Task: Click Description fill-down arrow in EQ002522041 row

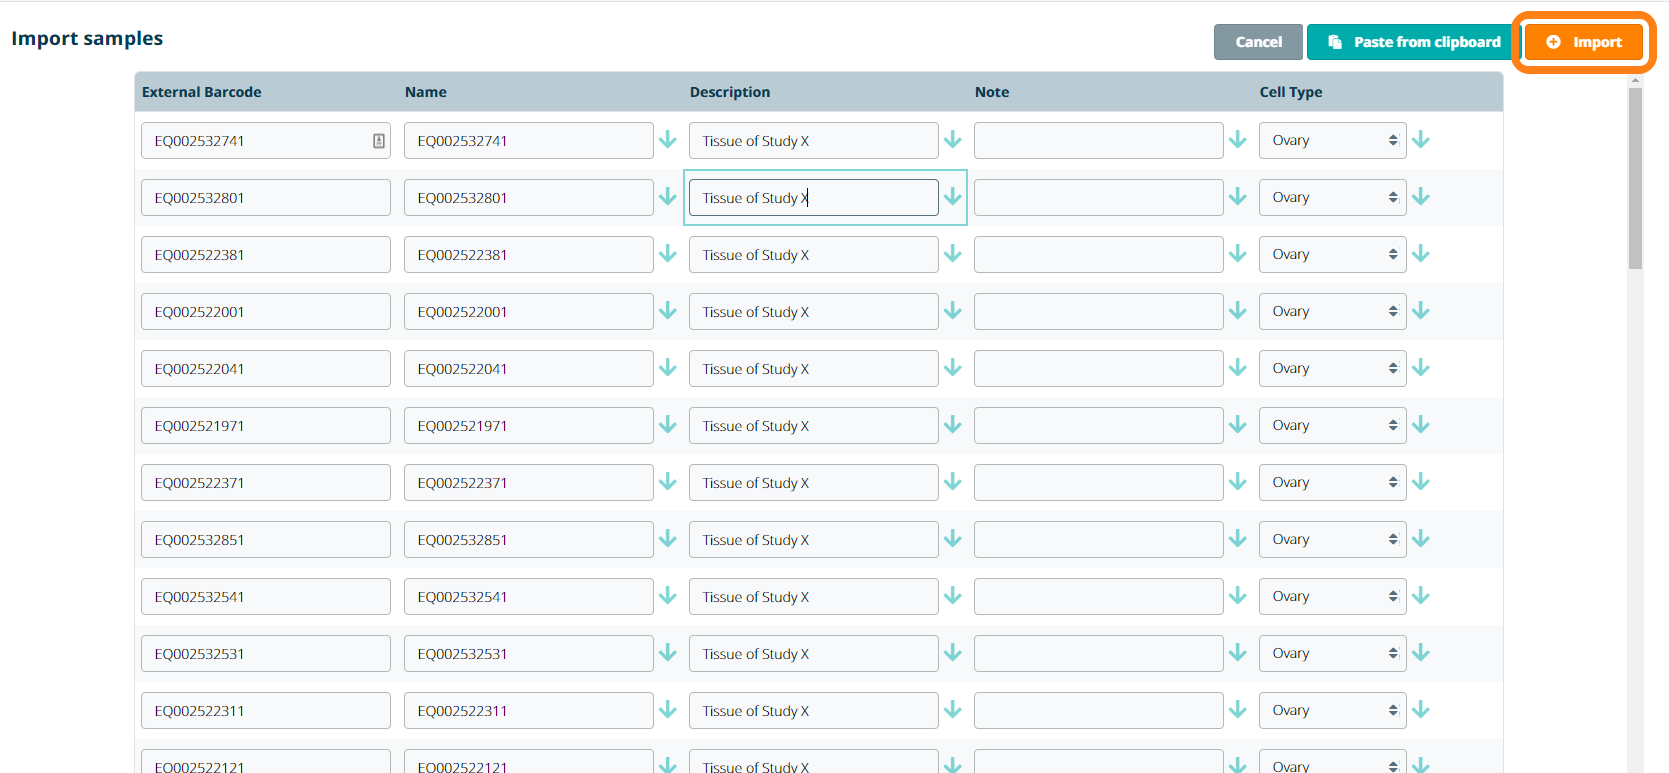Action: coord(953,368)
